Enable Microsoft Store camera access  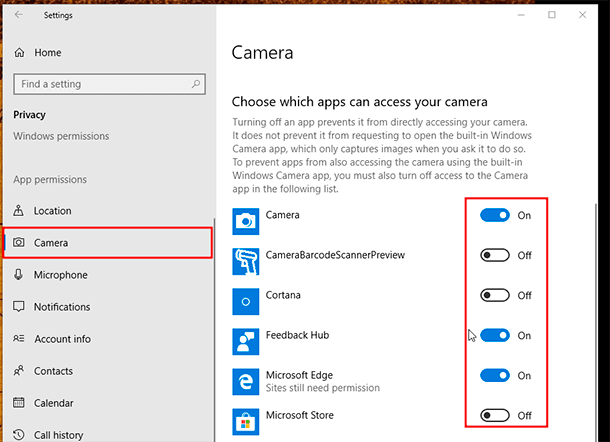tap(495, 416)
